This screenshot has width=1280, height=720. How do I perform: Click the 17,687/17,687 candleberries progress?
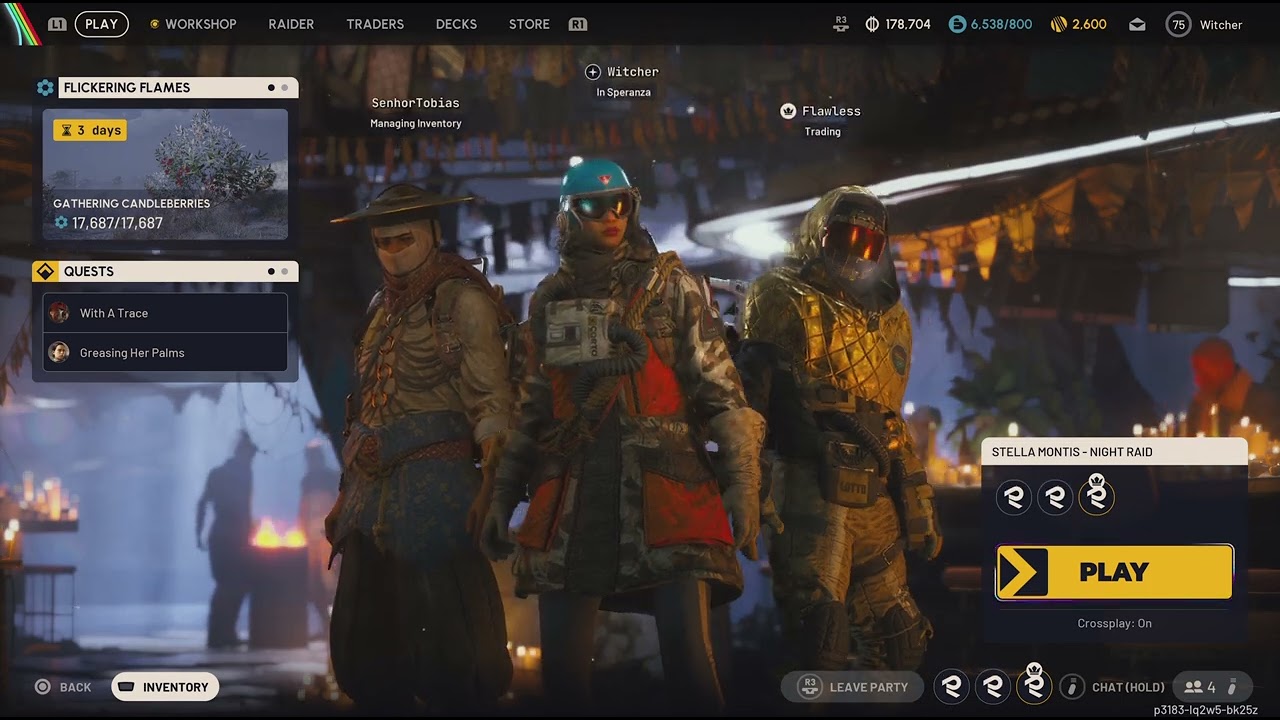tap(117, 223)
